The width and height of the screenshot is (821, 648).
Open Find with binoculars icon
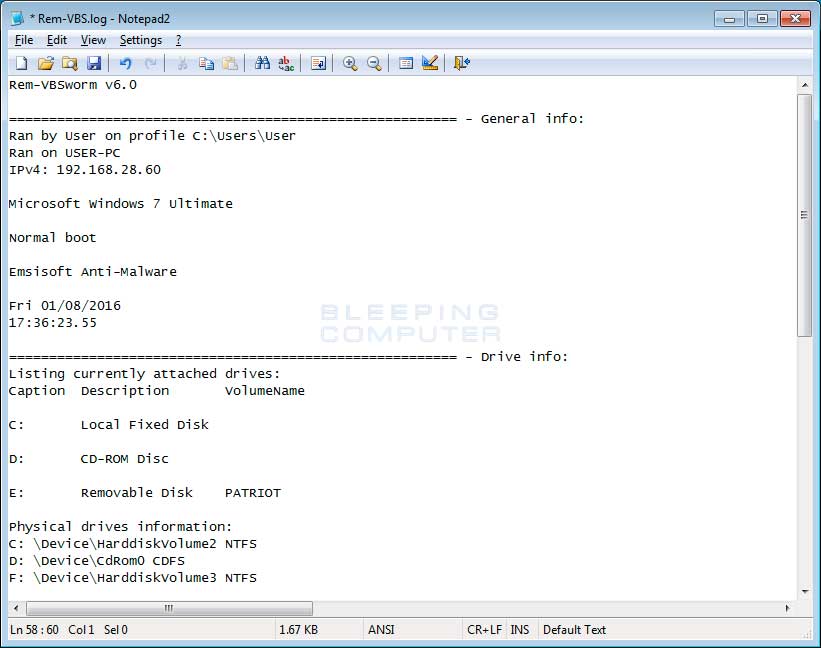pos(262,63)
